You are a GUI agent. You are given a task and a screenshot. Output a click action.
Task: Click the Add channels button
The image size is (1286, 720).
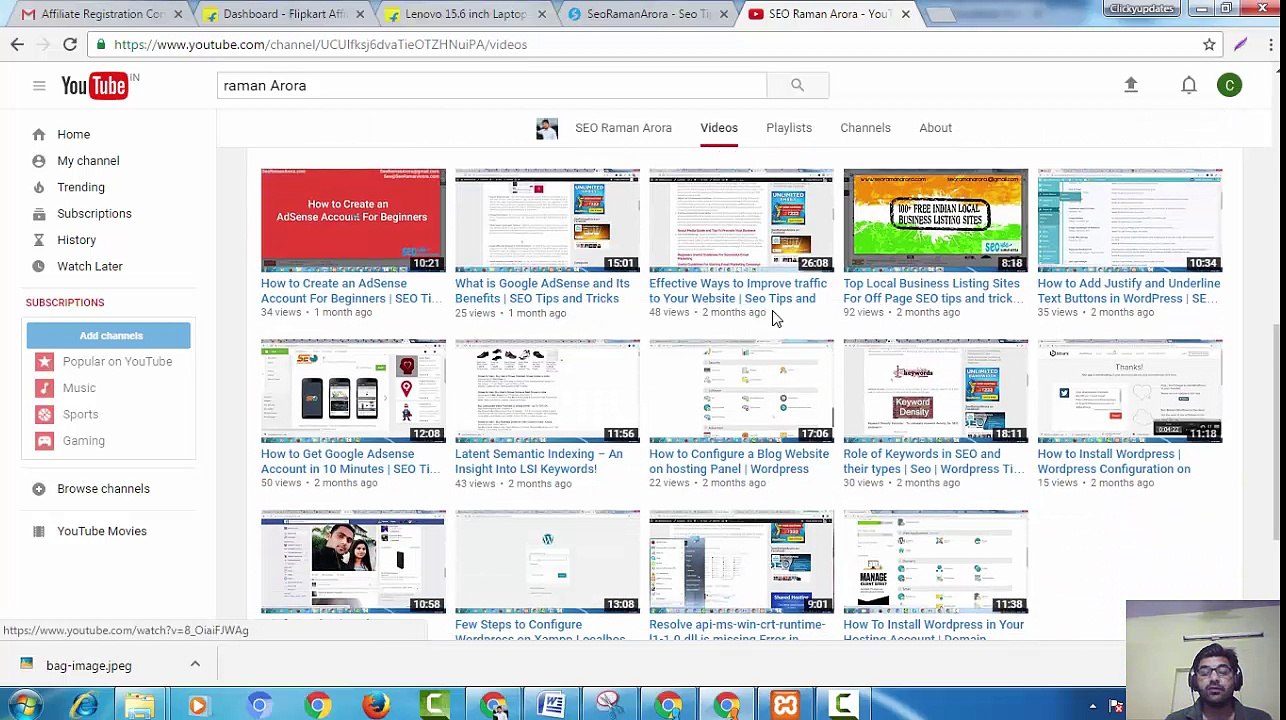[x=109, y=336]
